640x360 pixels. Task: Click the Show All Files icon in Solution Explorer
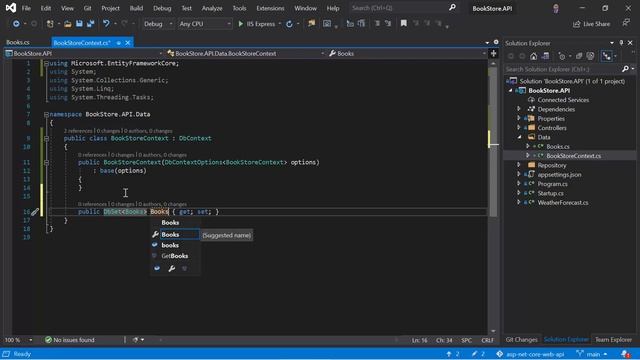590,56
